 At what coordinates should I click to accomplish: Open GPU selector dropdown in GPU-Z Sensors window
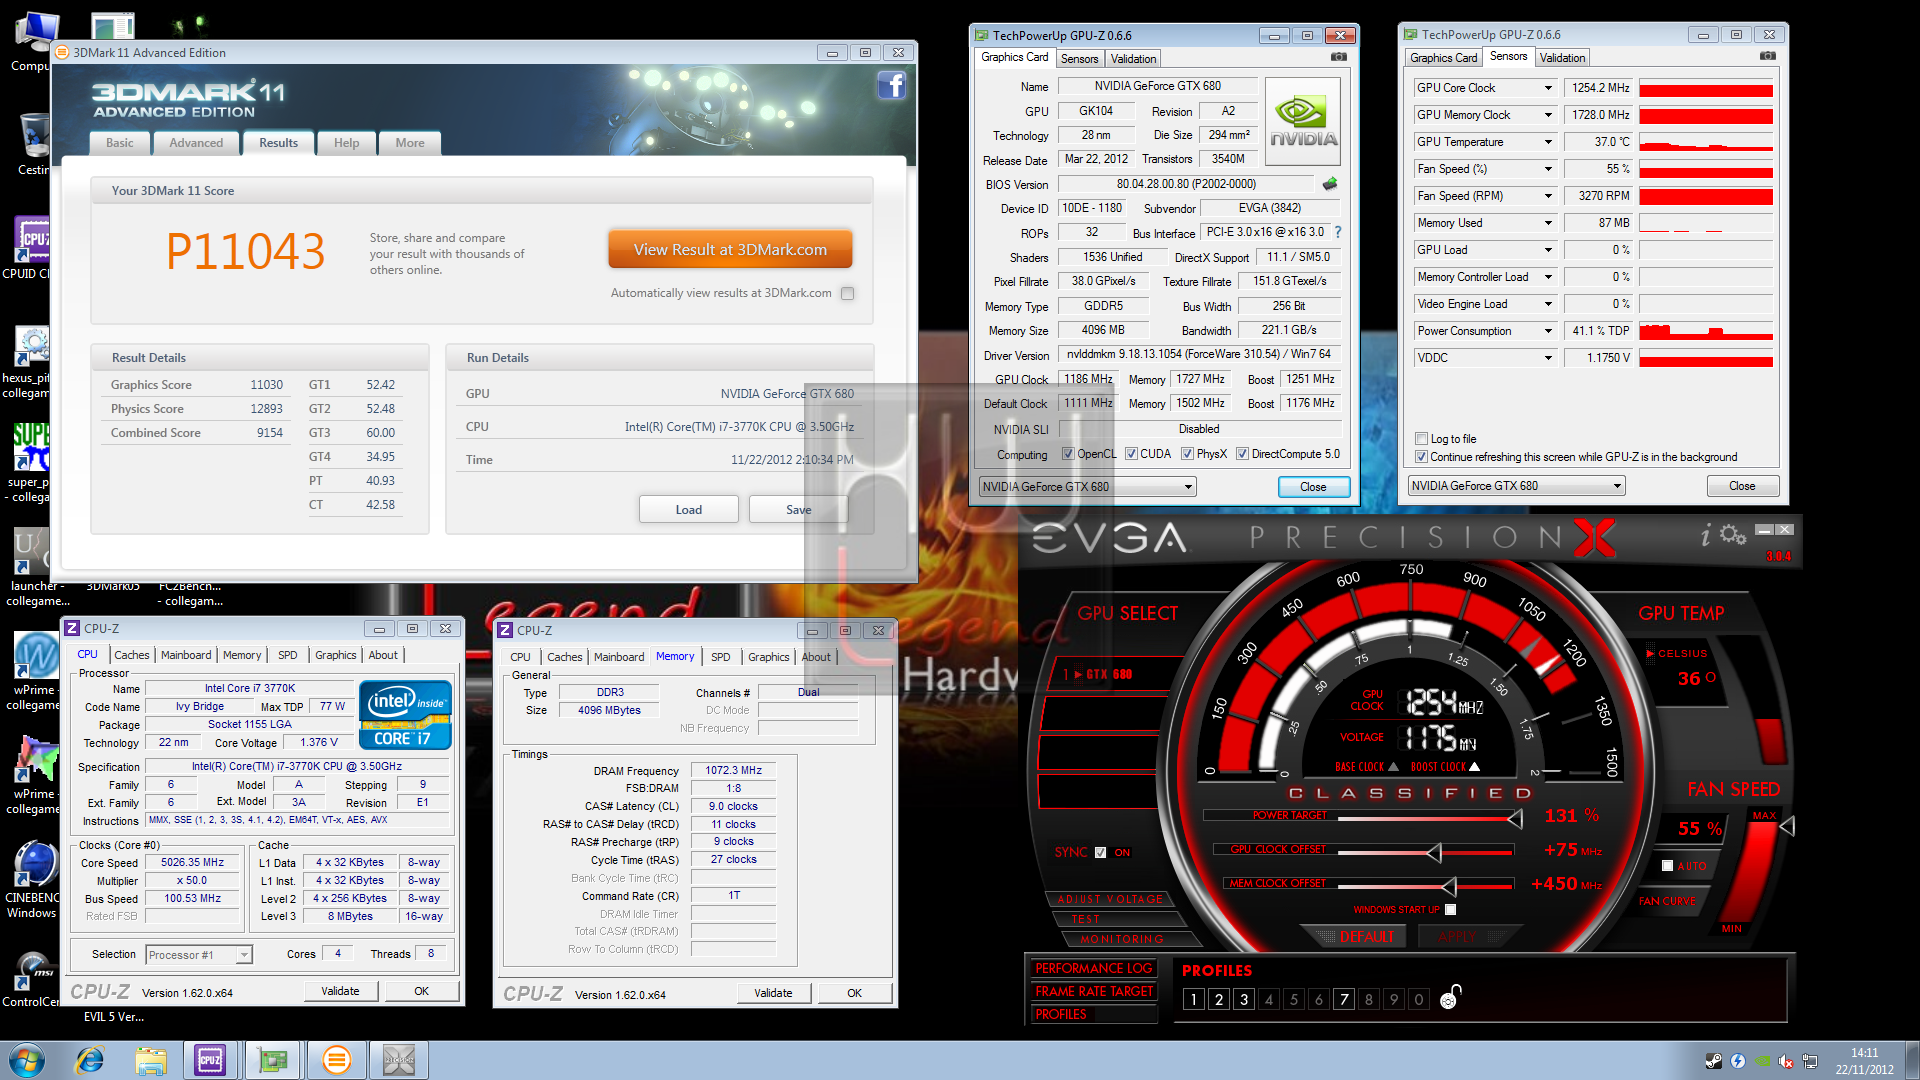coord(1516,486)
